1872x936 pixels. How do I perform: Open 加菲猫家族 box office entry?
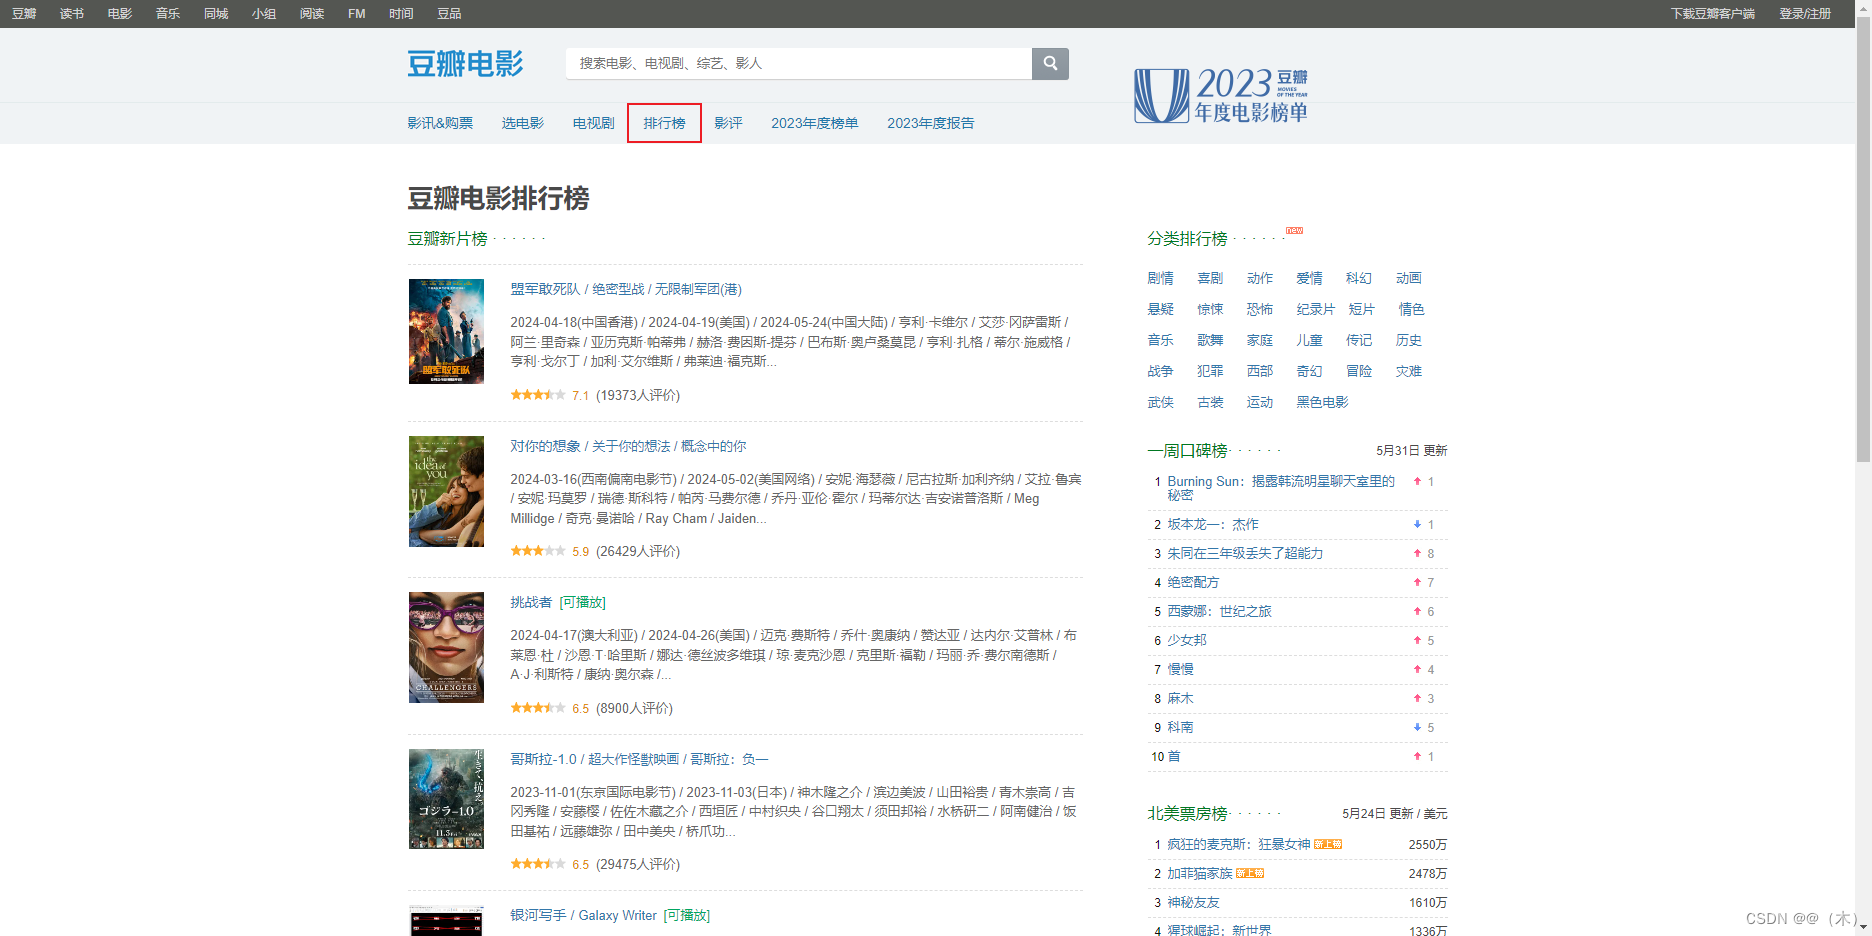1200,873
